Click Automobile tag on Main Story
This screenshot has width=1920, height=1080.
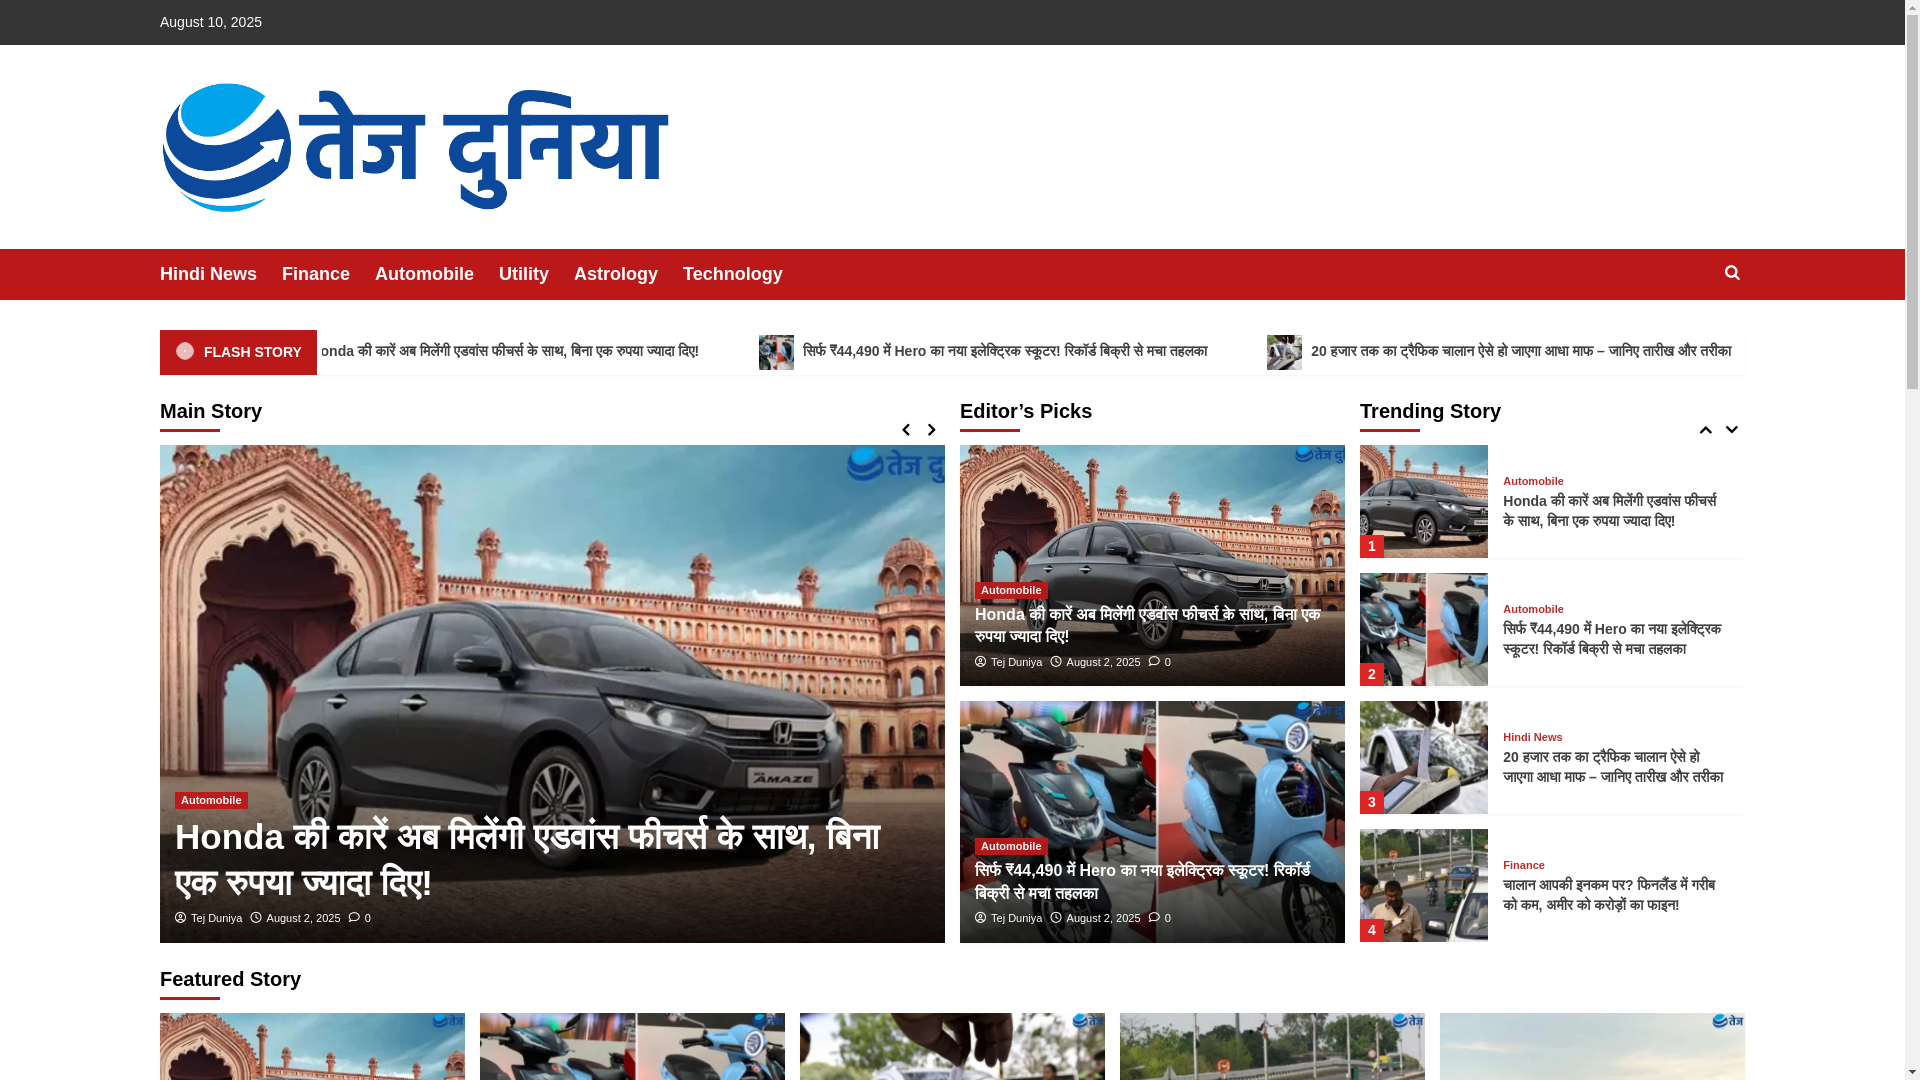click(211, 800)
